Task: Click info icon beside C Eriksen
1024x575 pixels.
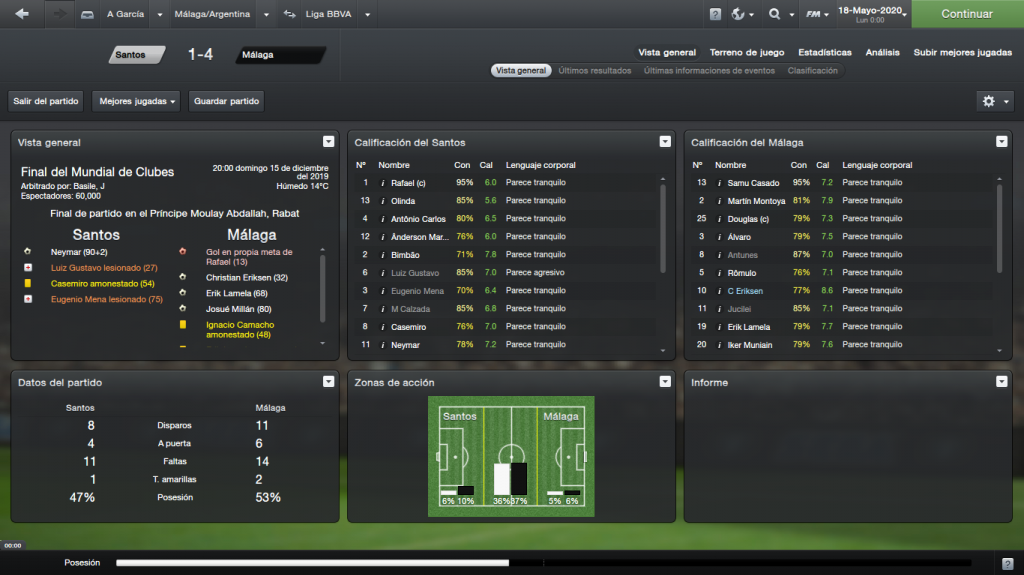Action: coord(719,291)
